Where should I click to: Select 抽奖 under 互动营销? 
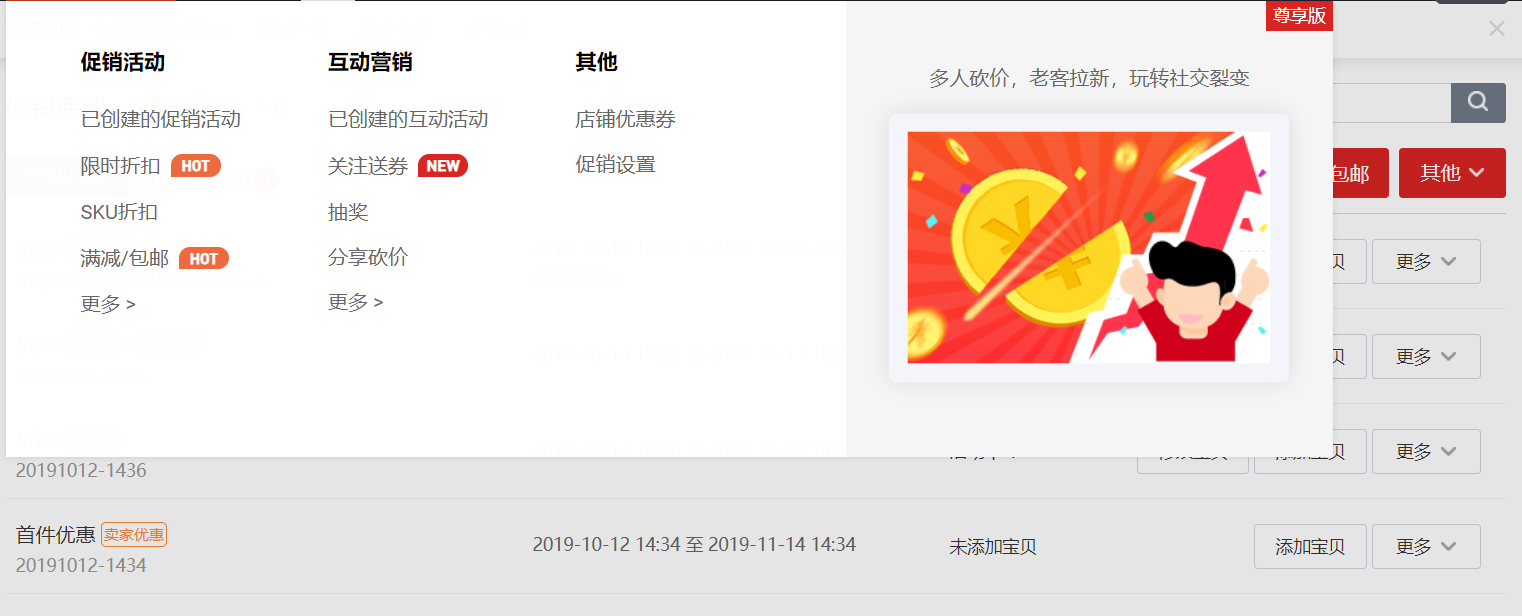[x=348, y=212]
